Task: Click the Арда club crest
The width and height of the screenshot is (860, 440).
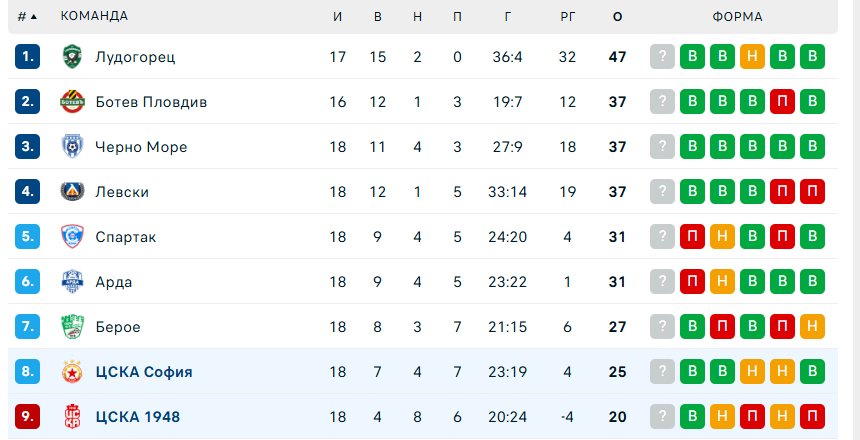Action: tap(72, 282)
